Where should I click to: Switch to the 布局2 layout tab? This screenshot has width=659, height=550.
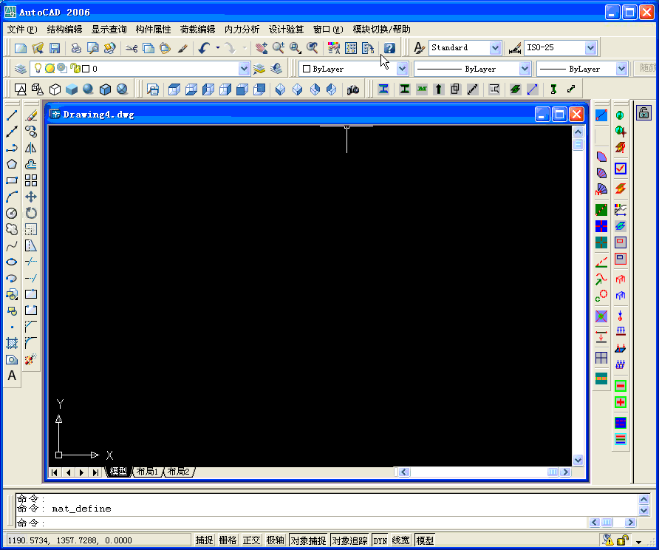click(179, 472)
